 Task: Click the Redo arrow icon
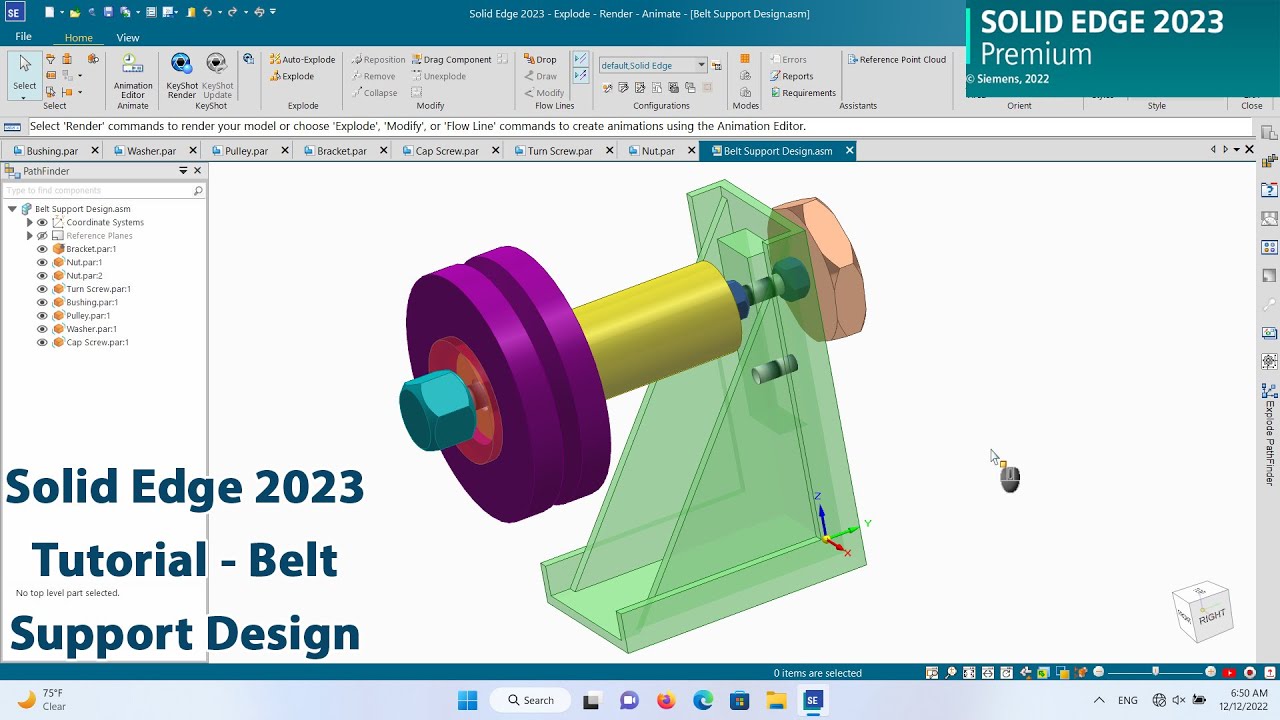click(x=232, y=12)
